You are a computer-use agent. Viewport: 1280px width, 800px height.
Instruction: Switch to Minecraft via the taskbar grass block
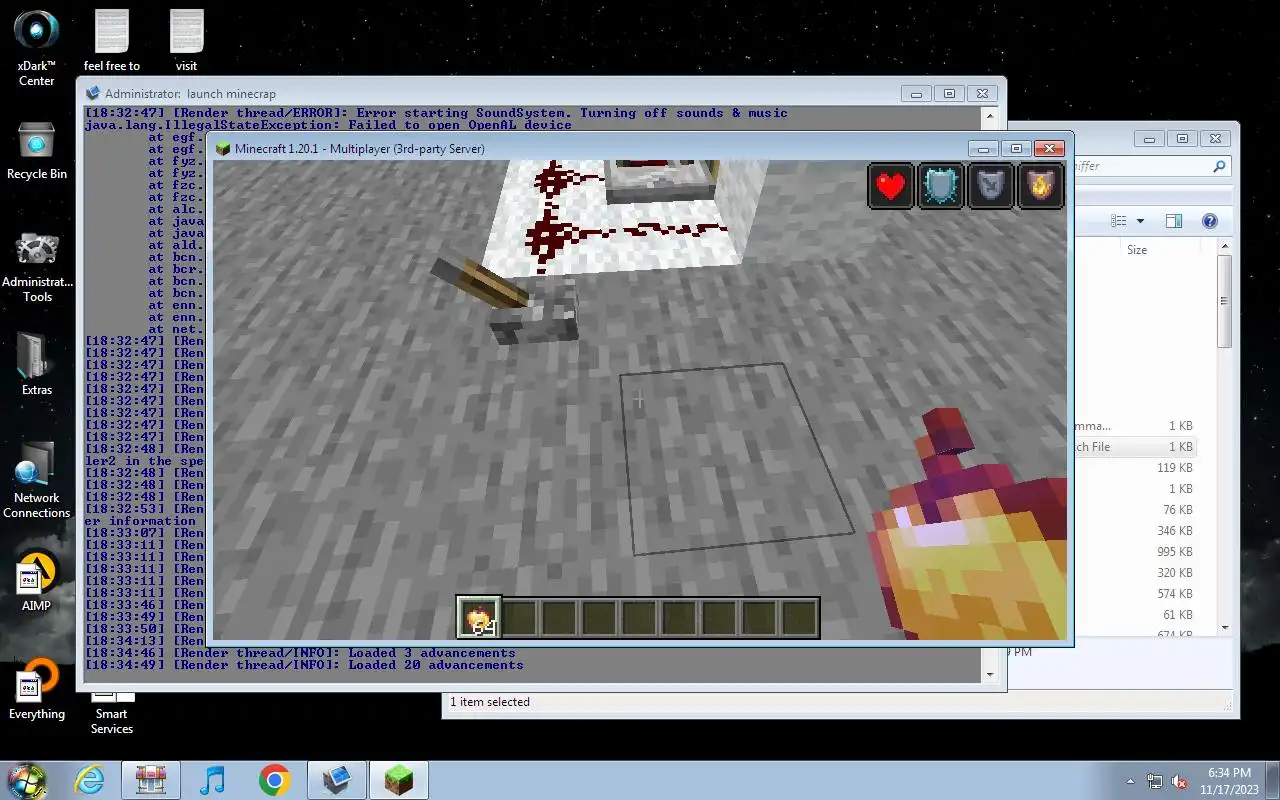point(398,780)
